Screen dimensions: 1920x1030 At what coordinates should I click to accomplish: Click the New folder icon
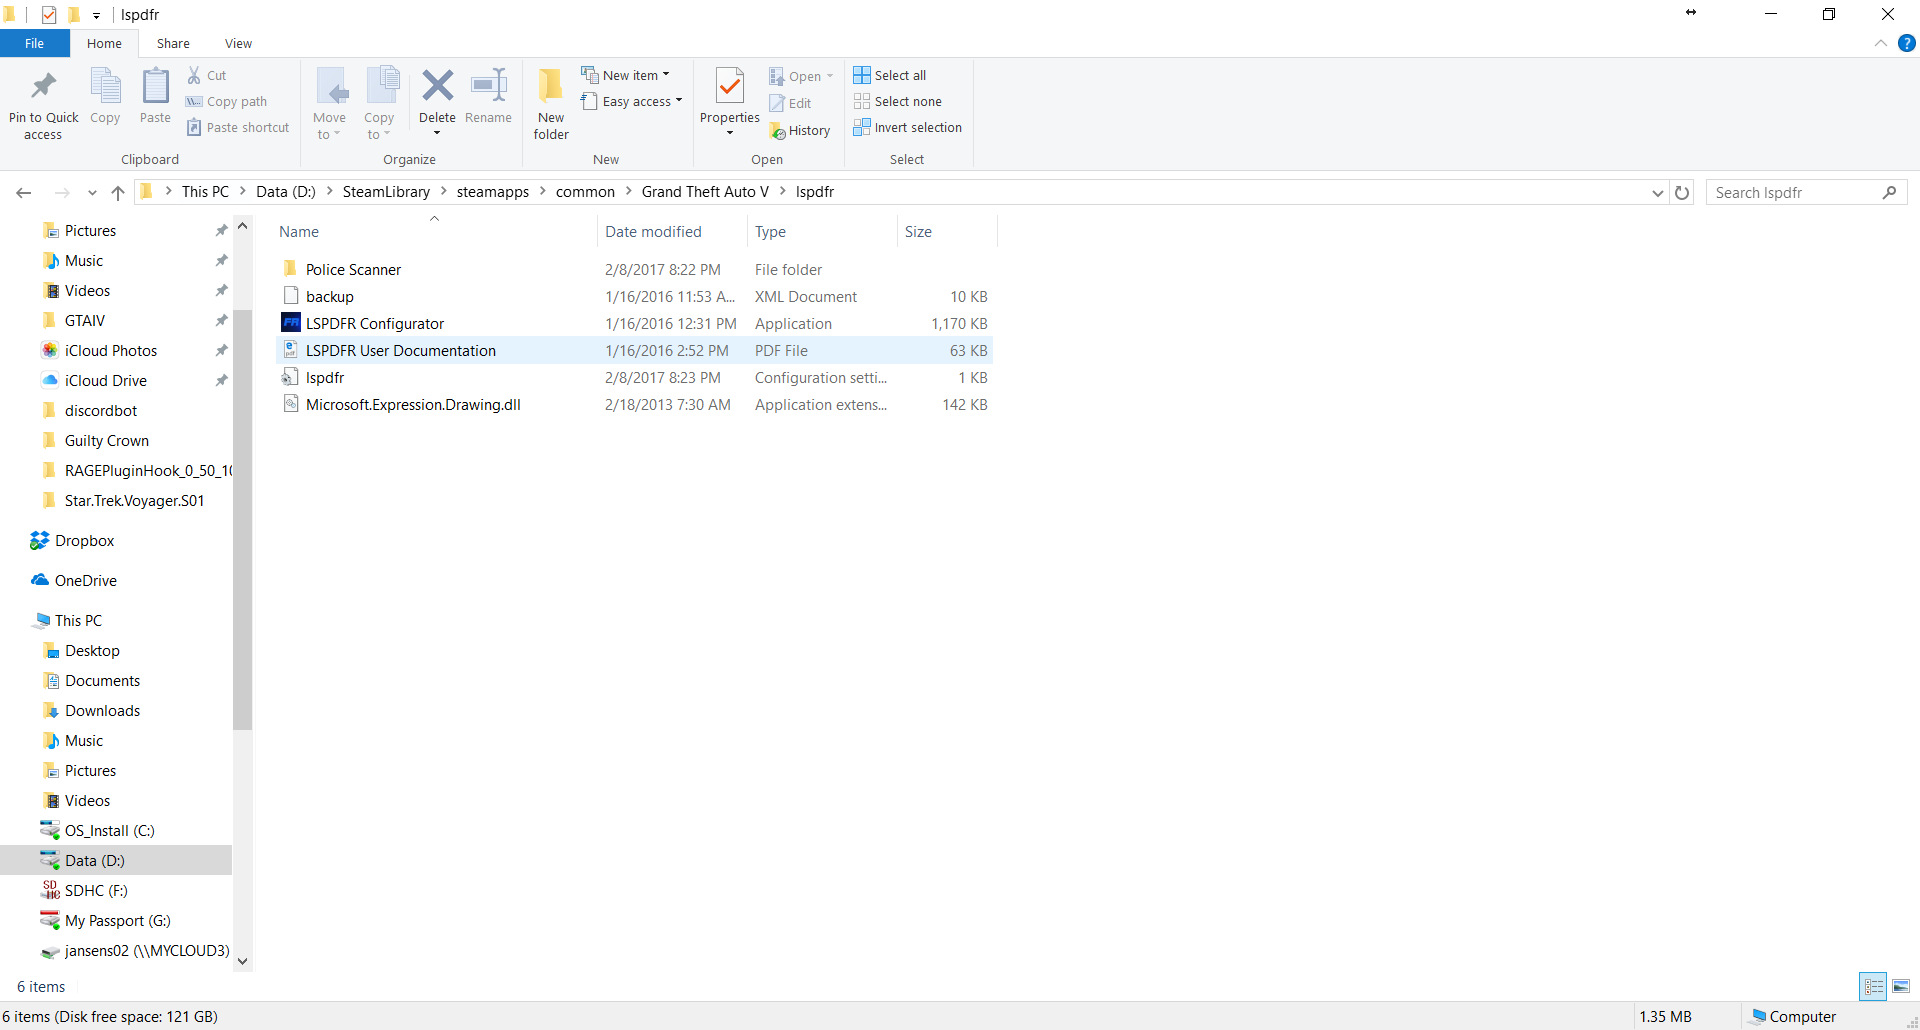(551, 88)
